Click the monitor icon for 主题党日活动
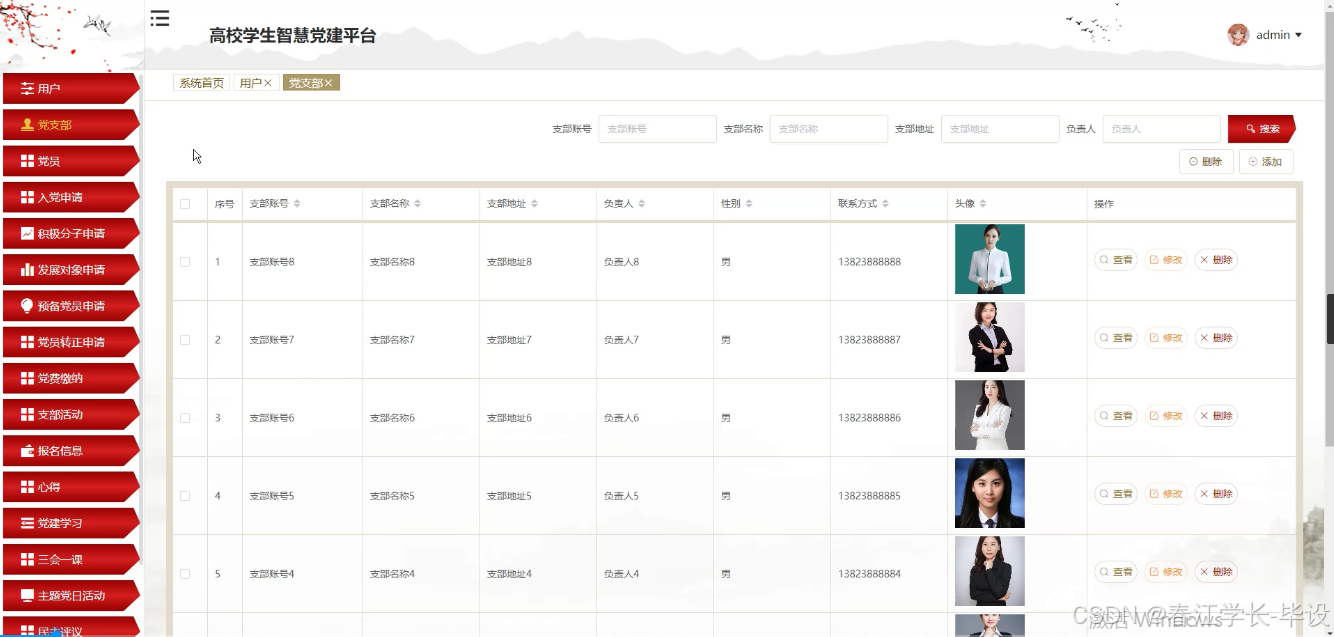Viewport: 1334px width, 637px height. pos(27,595)
